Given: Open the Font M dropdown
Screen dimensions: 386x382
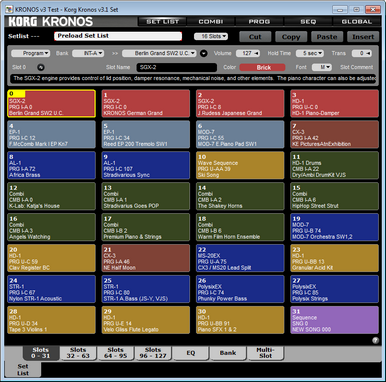Looking at the screenshot, I should [322, 67].
